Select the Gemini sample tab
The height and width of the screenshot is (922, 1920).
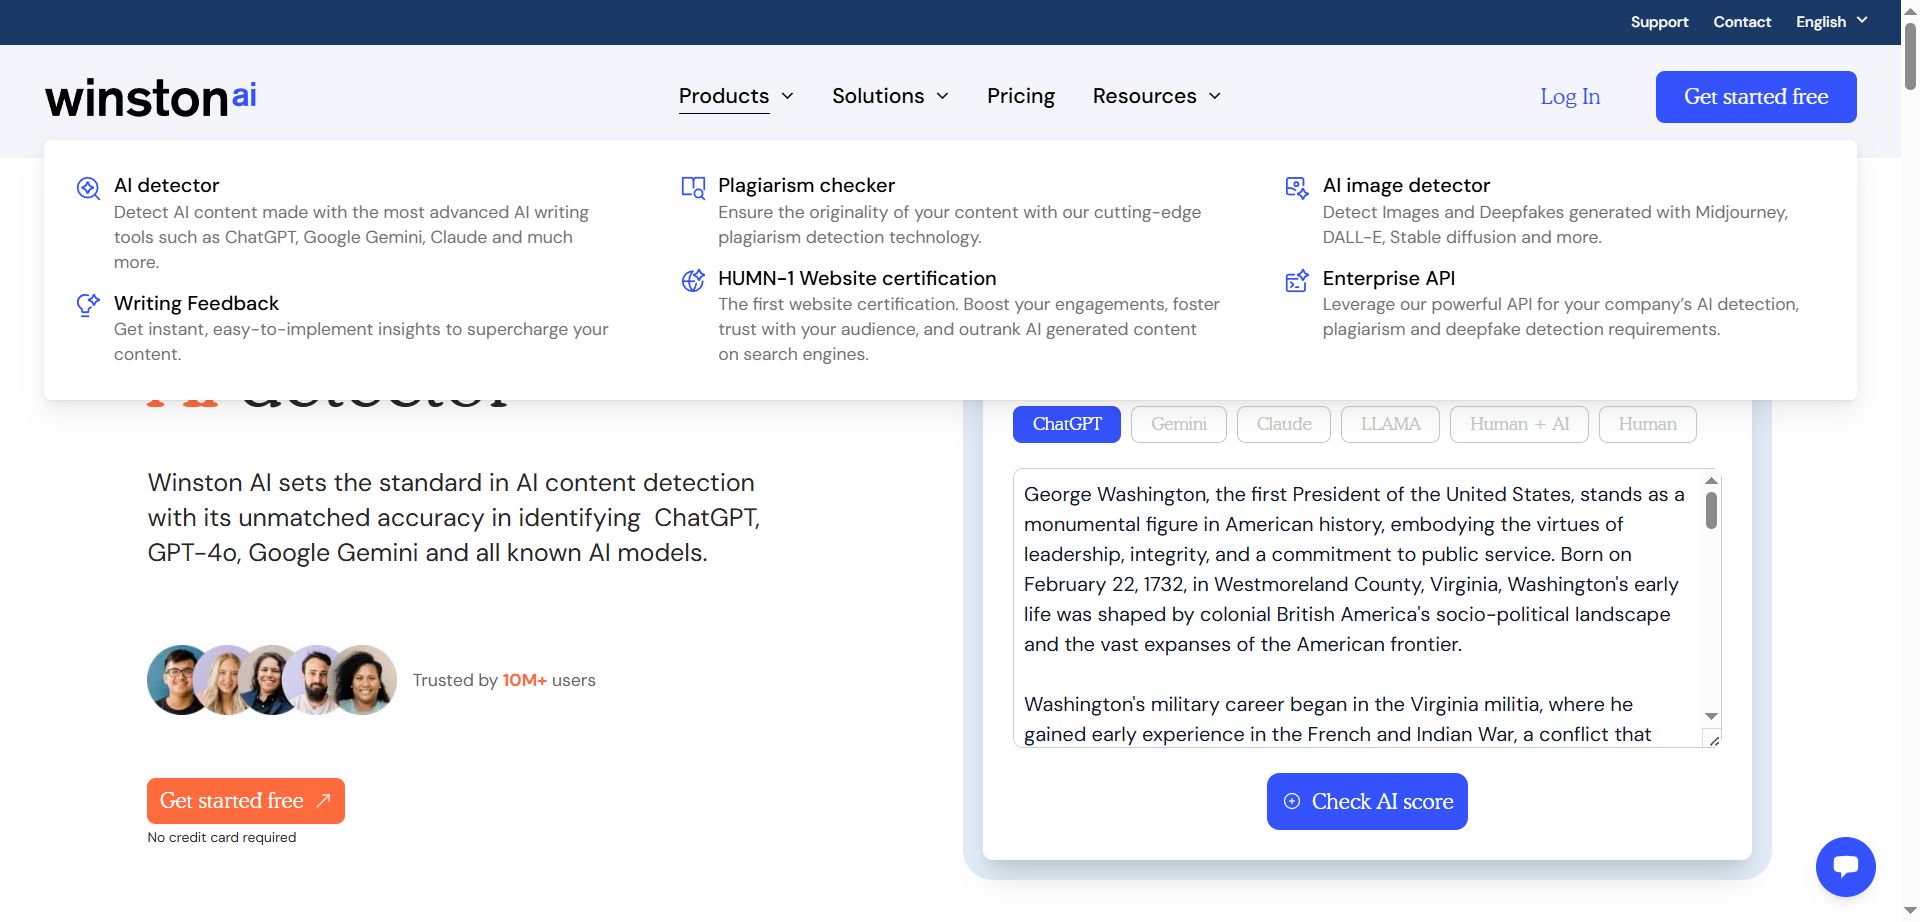pos(1179,424)
